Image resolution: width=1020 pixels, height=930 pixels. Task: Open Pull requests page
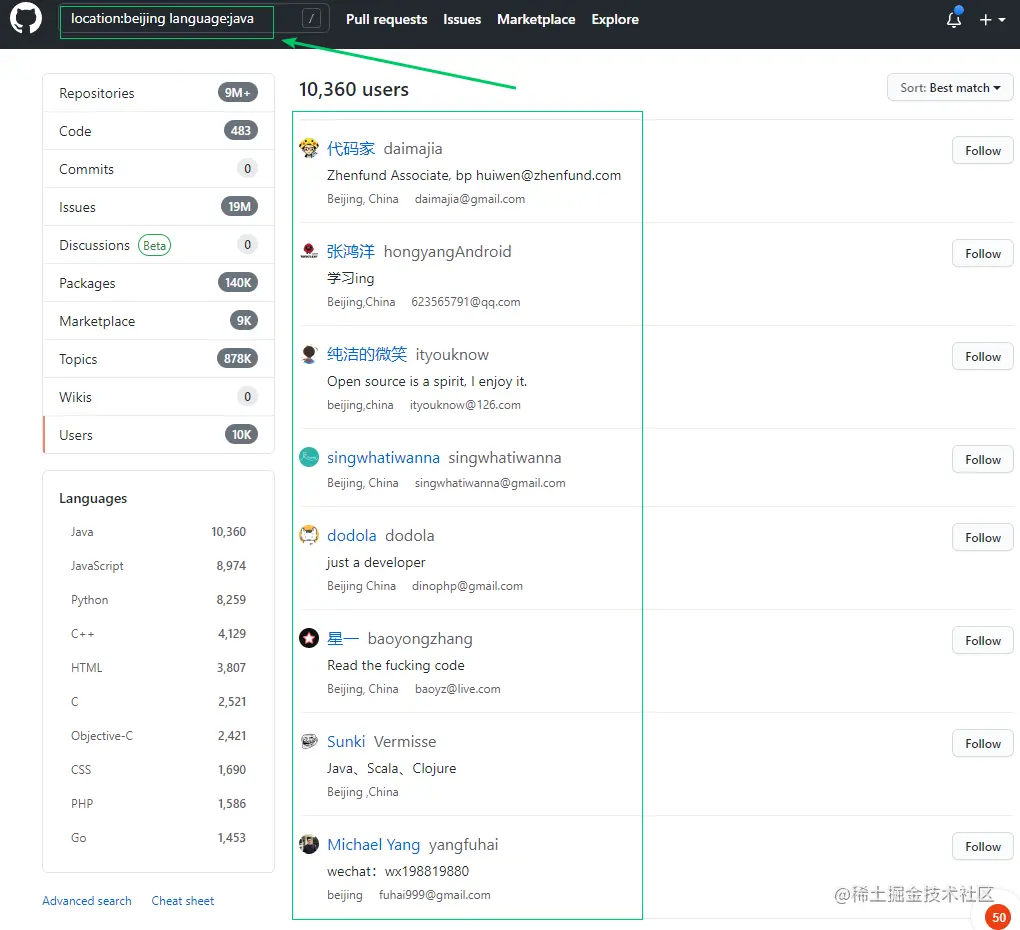click(386, 20)
